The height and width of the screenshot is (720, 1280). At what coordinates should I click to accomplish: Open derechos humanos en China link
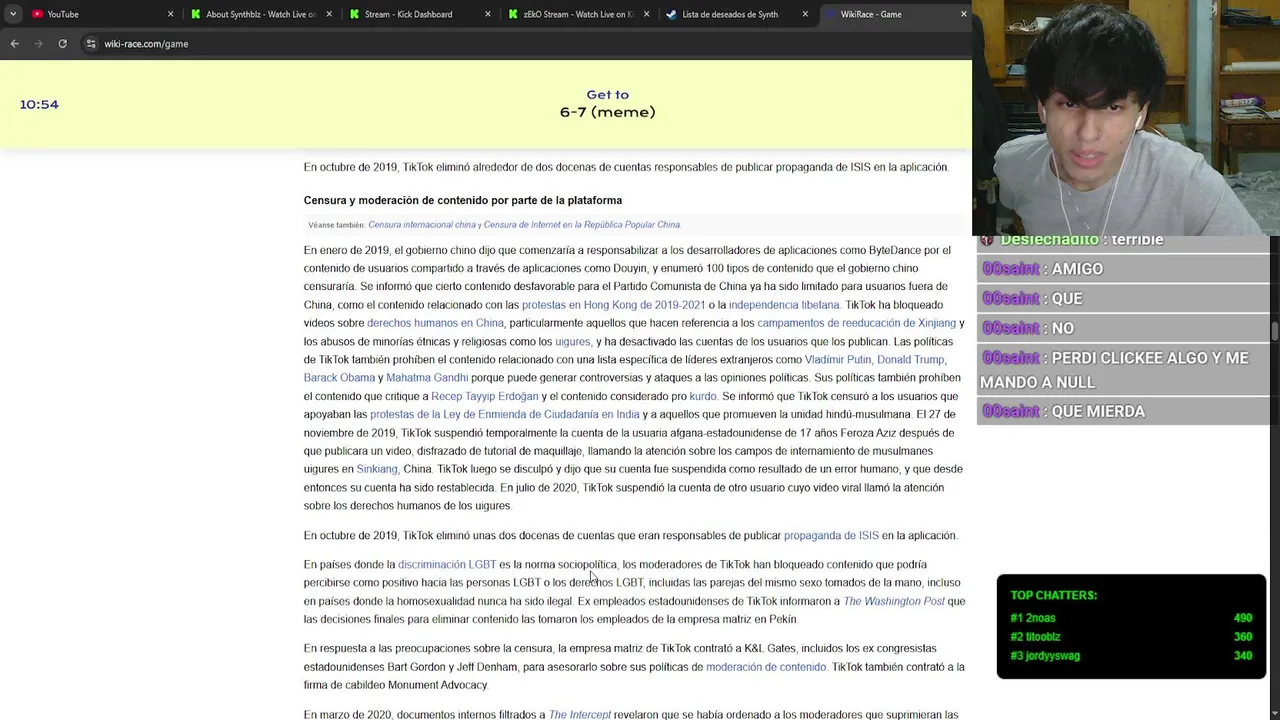click(x=435, y=323)
